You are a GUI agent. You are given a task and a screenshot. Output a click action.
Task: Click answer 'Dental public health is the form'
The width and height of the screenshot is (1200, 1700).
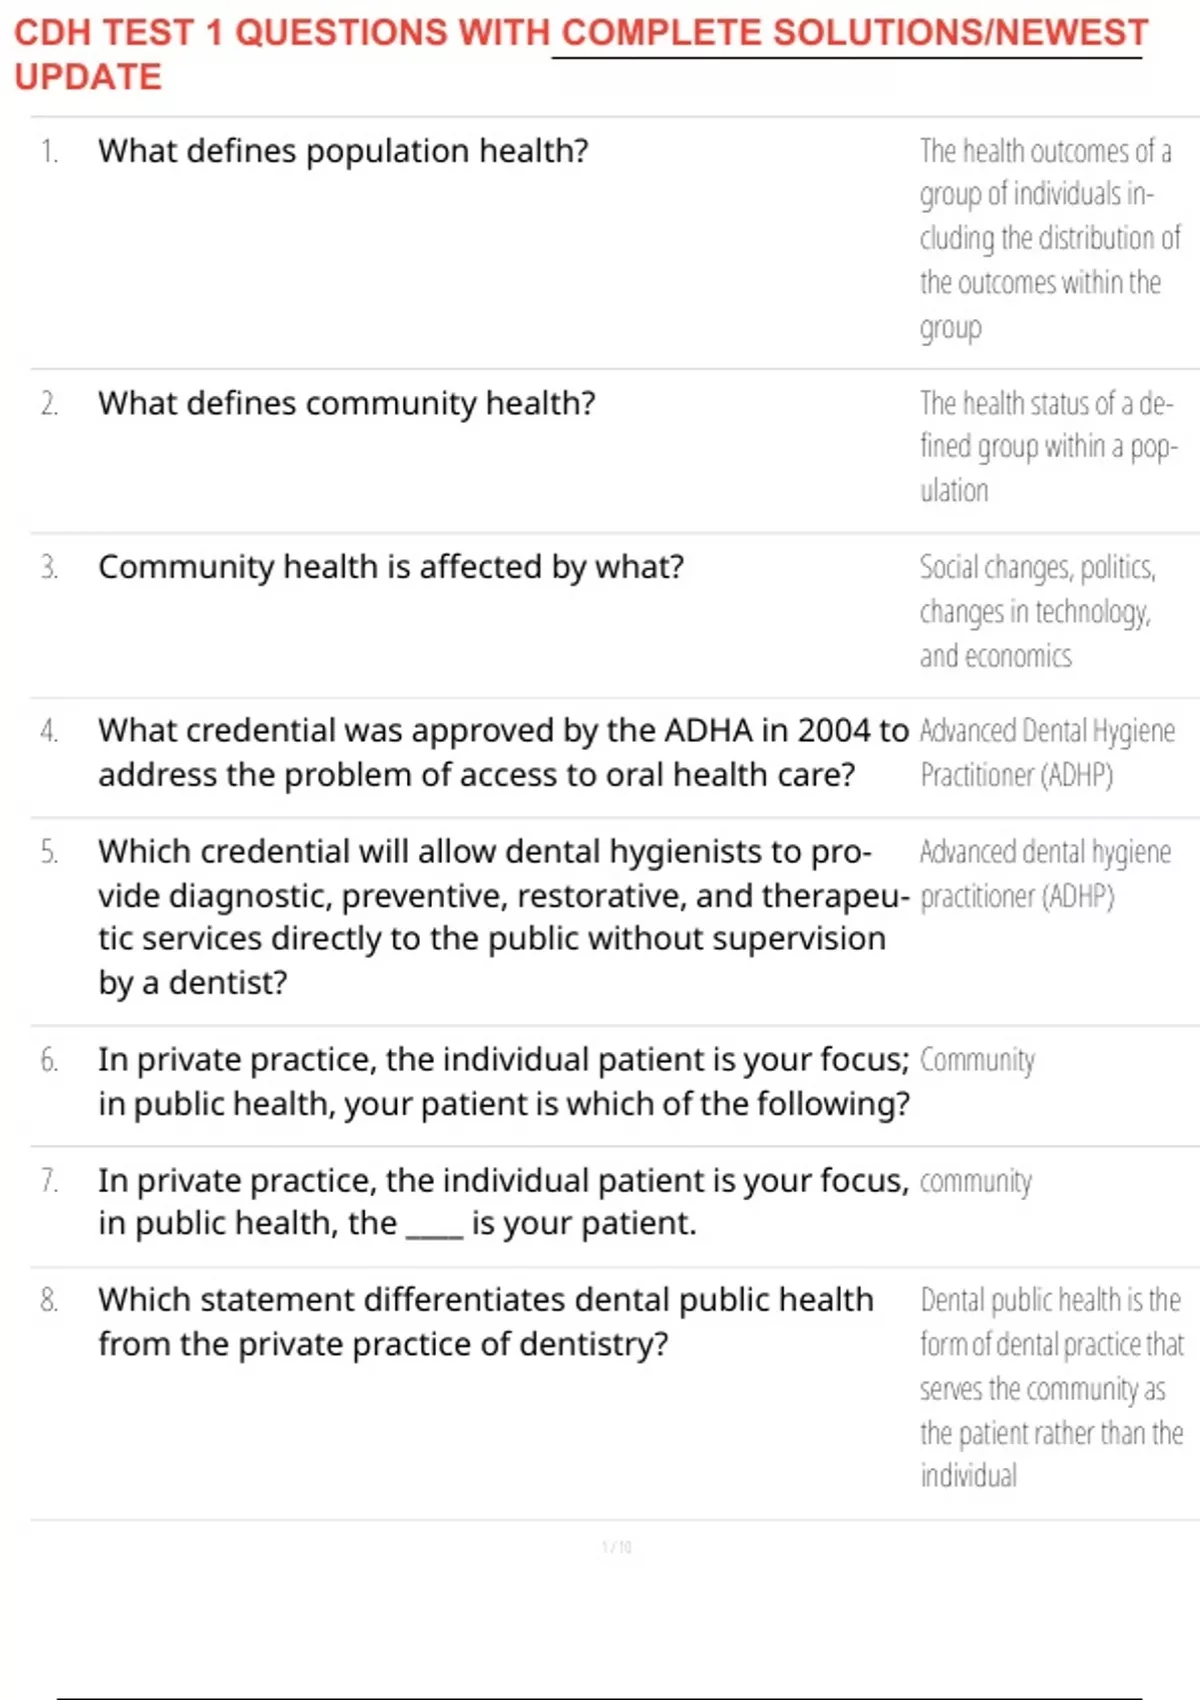point(1052,1388)
